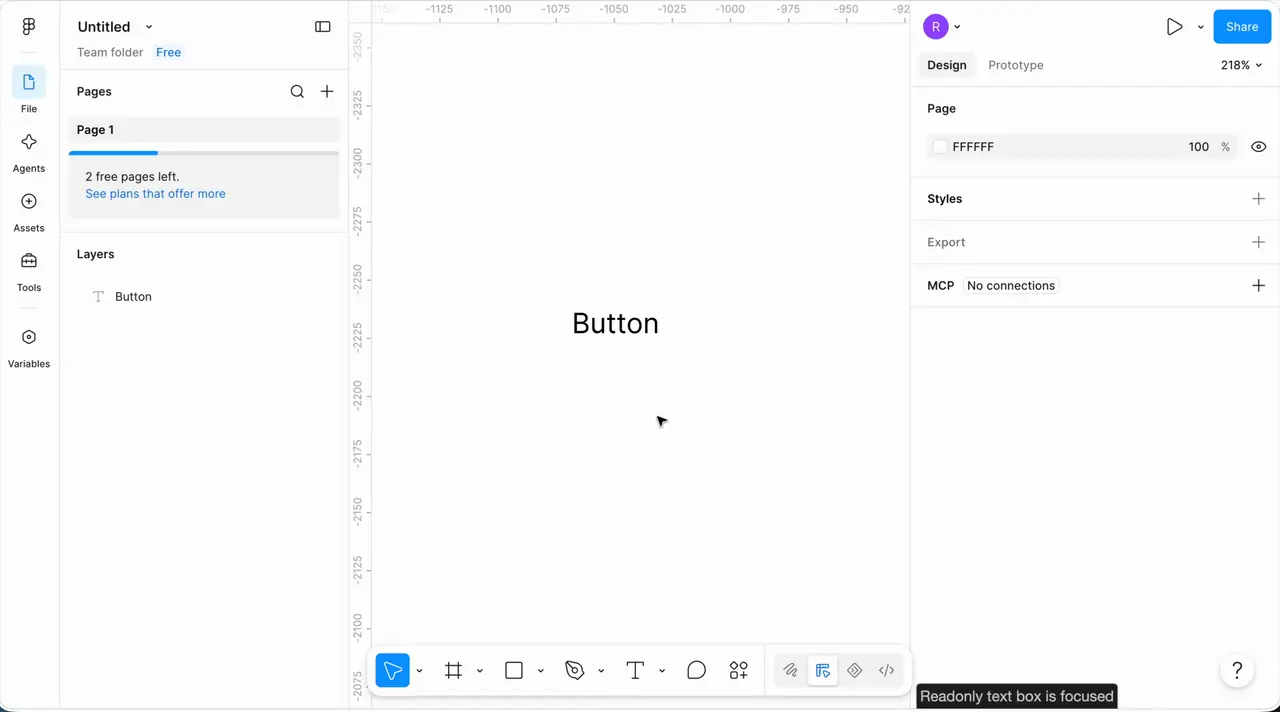Image resolution: width=1280 pixels, height=712 pixels.
Task: Switch to the Design tab
Action: pyautogui.click(x=946, y=65)
